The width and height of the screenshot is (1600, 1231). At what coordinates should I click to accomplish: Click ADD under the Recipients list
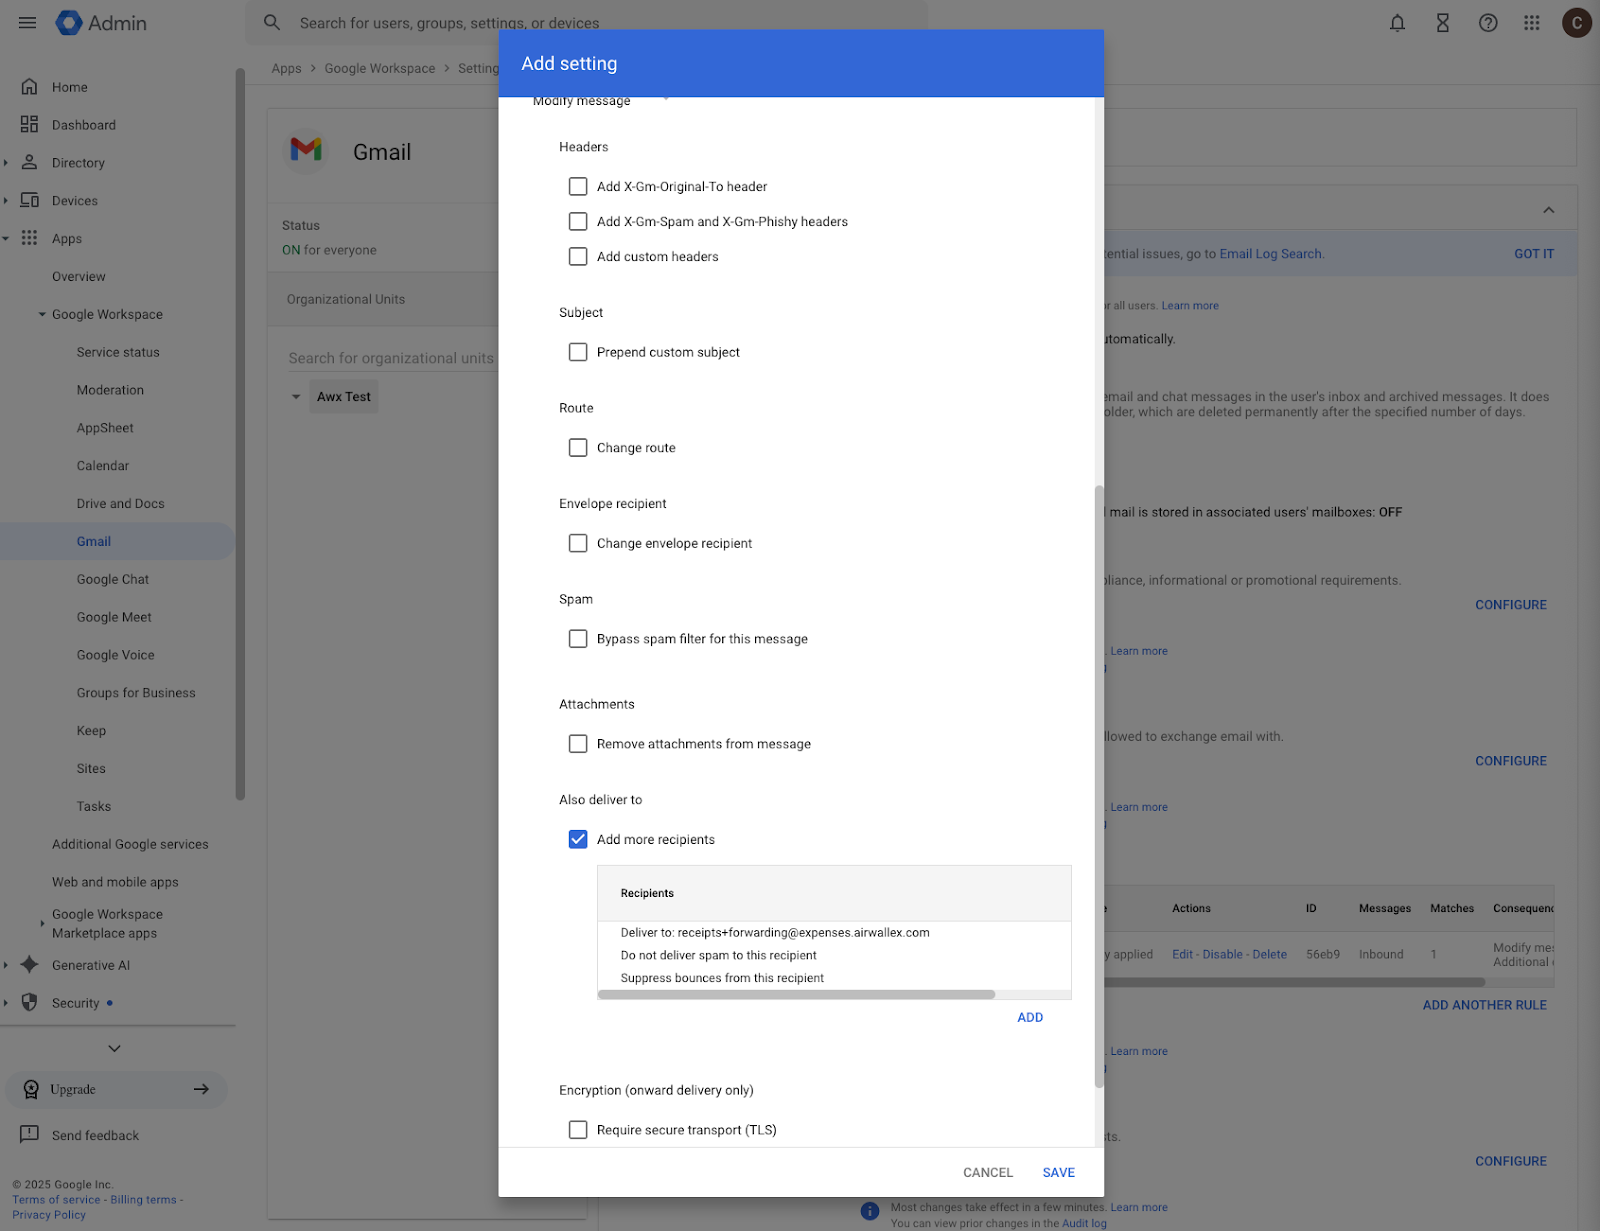tap(1030, 1017)
